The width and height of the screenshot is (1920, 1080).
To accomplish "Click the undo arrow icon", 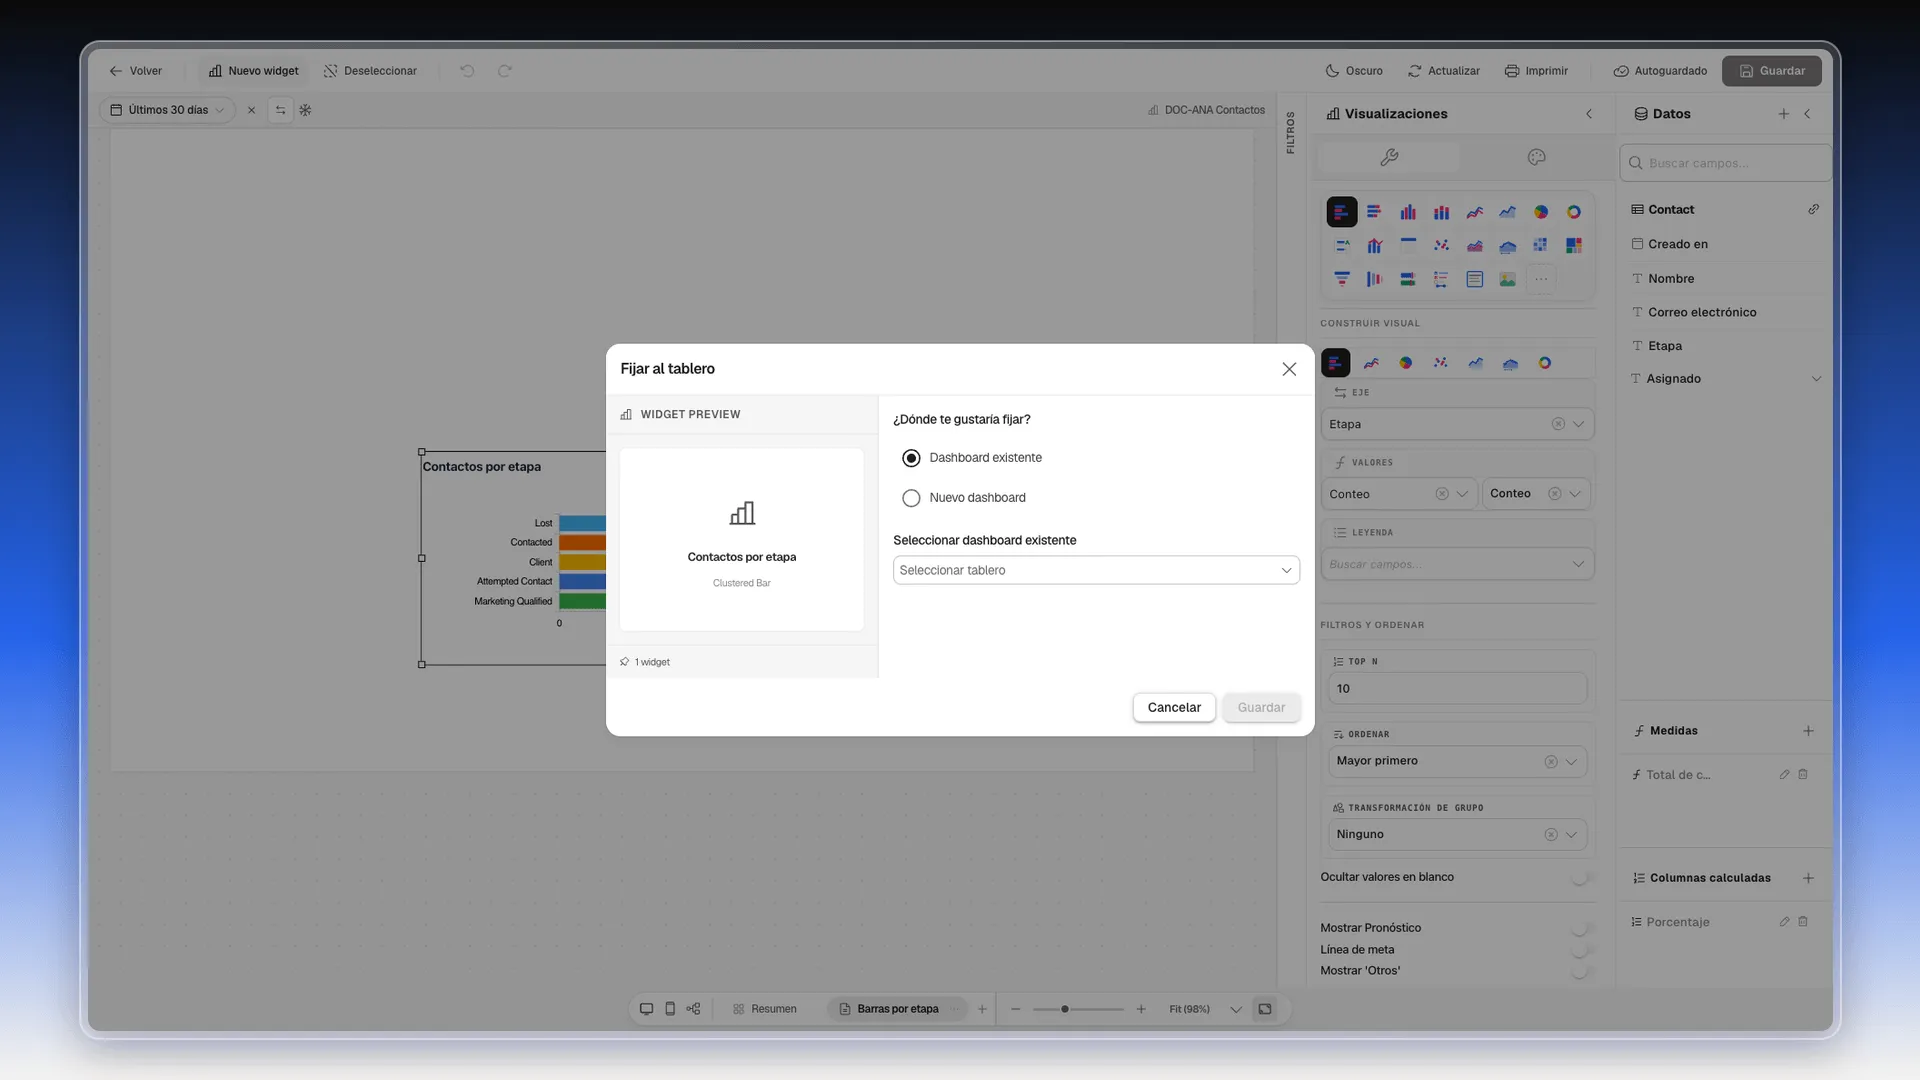I will (467, 71).
